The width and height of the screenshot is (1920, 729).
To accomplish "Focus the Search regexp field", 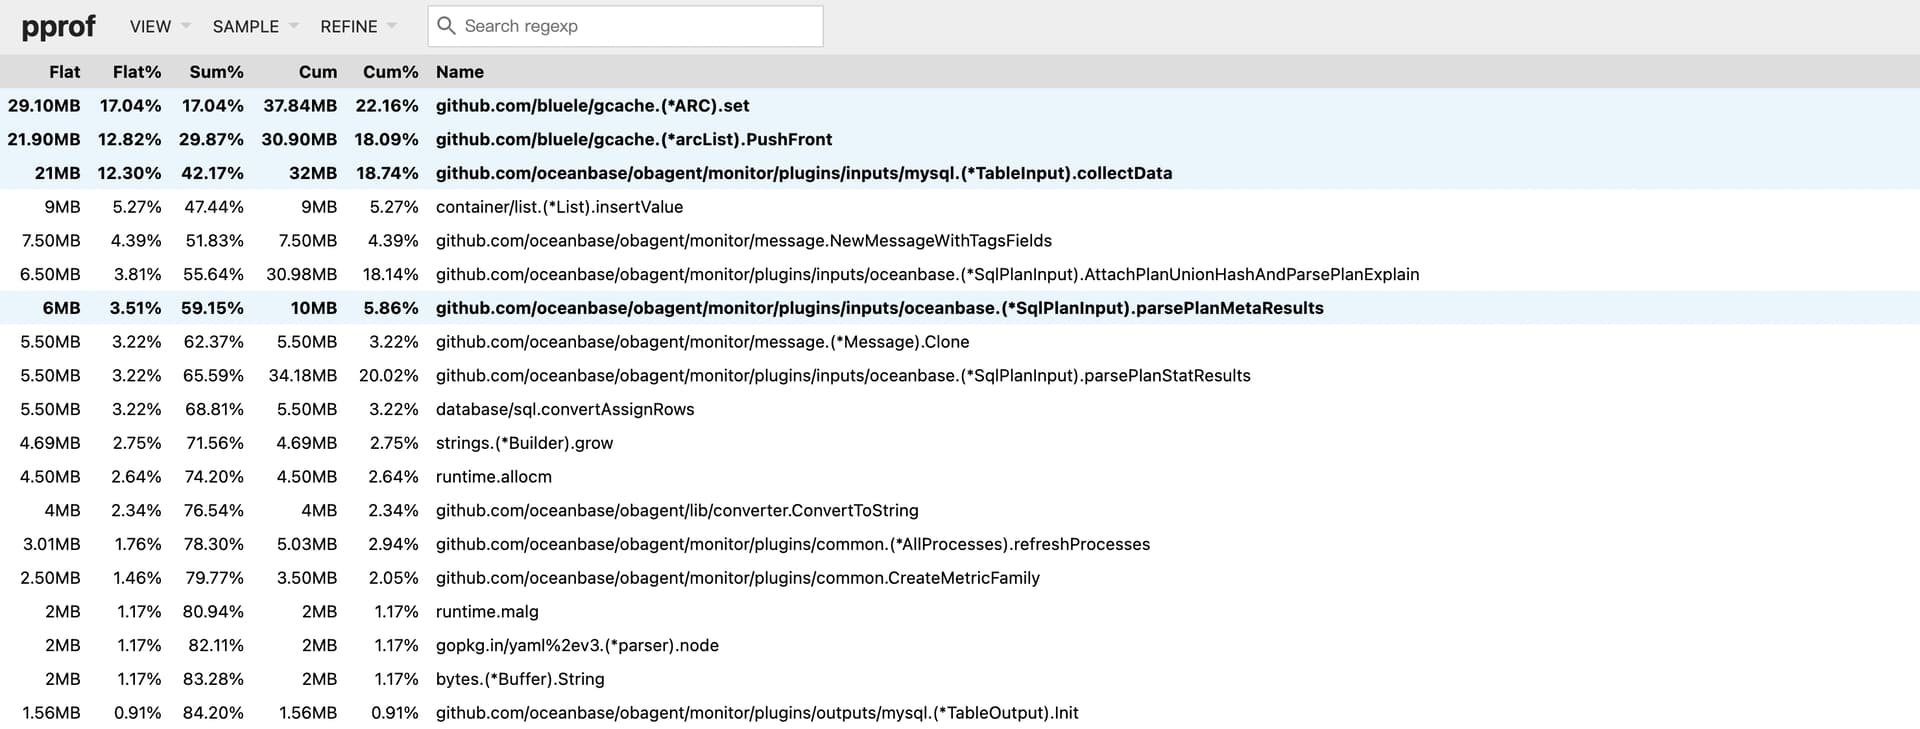I will 626,26.
